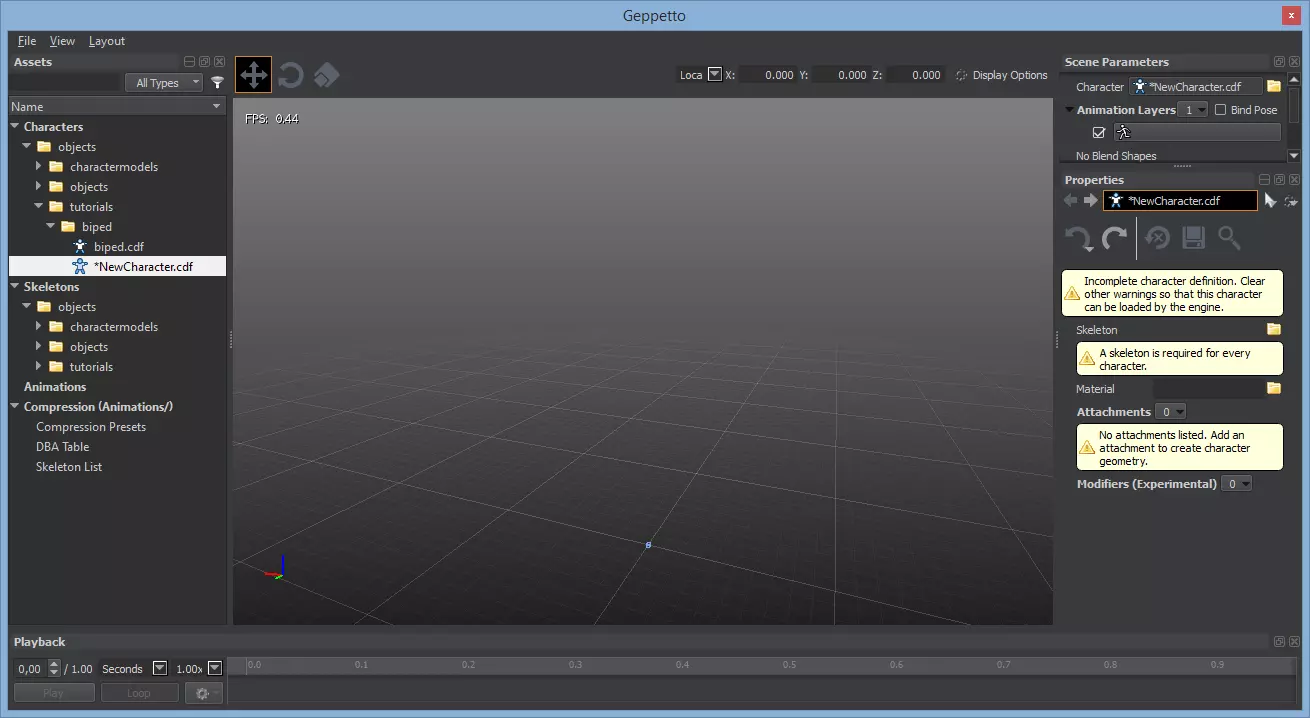The height and width of the screenshot is (718, 1310).
Task: Expand the charactermodels folder under Characters
Action: [x=39, y=167]
